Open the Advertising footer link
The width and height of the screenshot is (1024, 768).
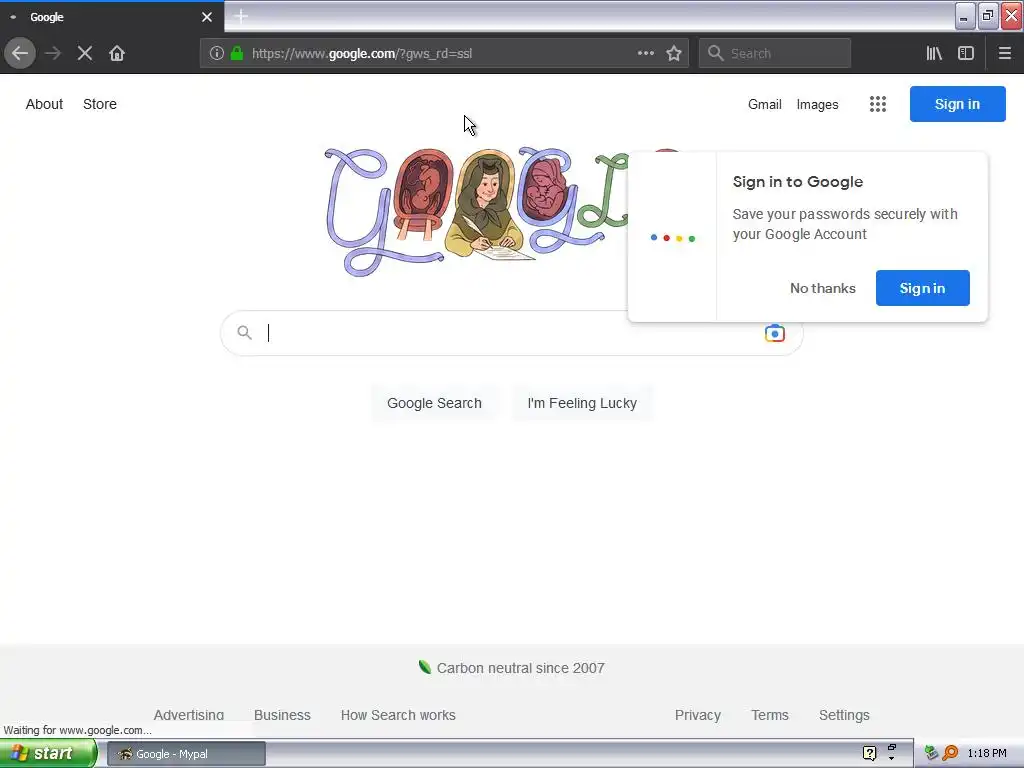[189, 714]
